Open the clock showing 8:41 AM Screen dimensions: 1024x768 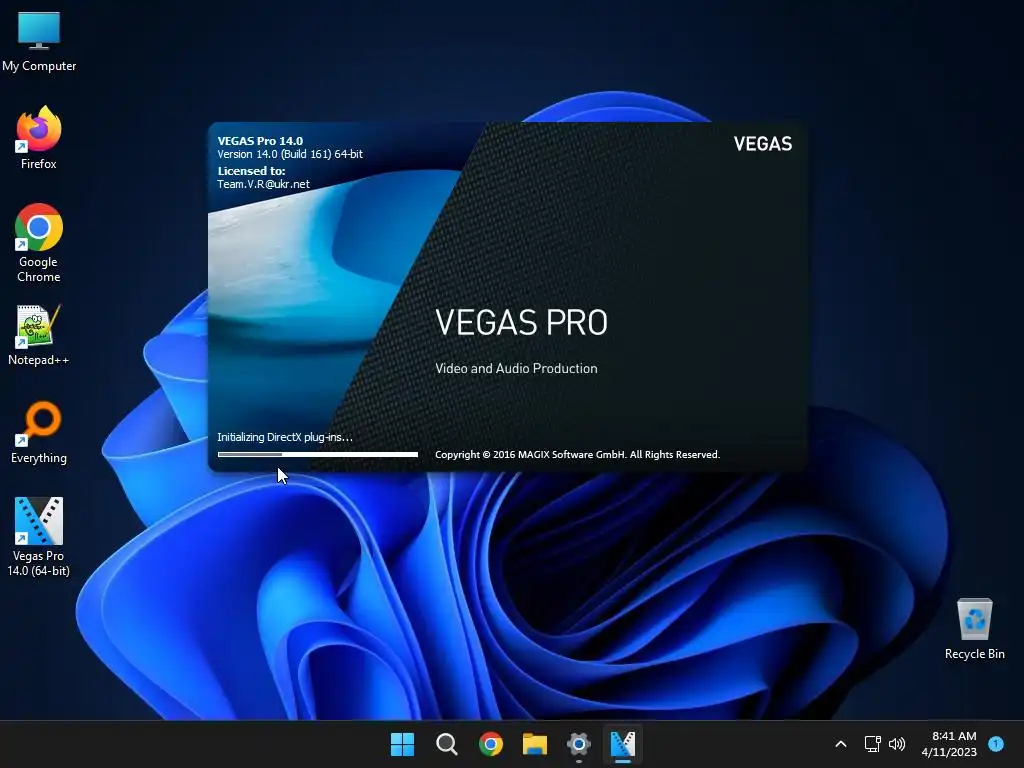[x=949, y=744]
